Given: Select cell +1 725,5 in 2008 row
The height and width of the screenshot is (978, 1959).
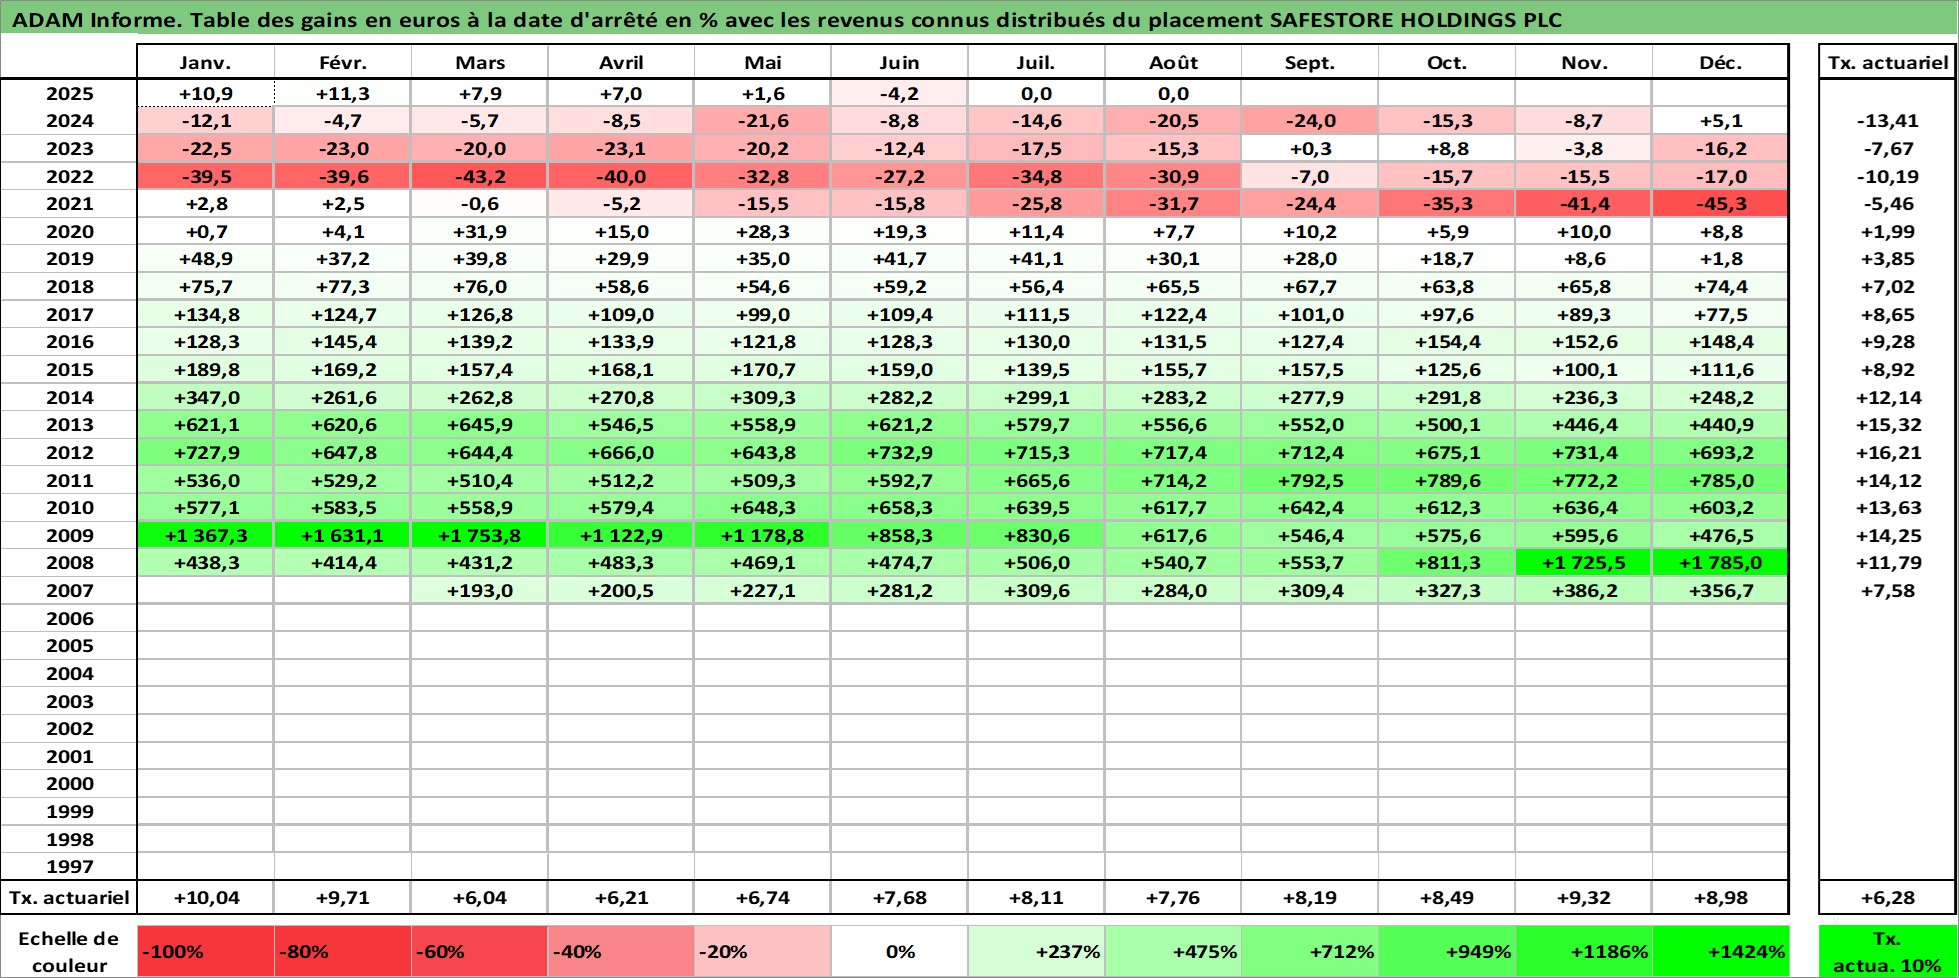Looking at the screenshot, I should click(x=1584, y=562).
